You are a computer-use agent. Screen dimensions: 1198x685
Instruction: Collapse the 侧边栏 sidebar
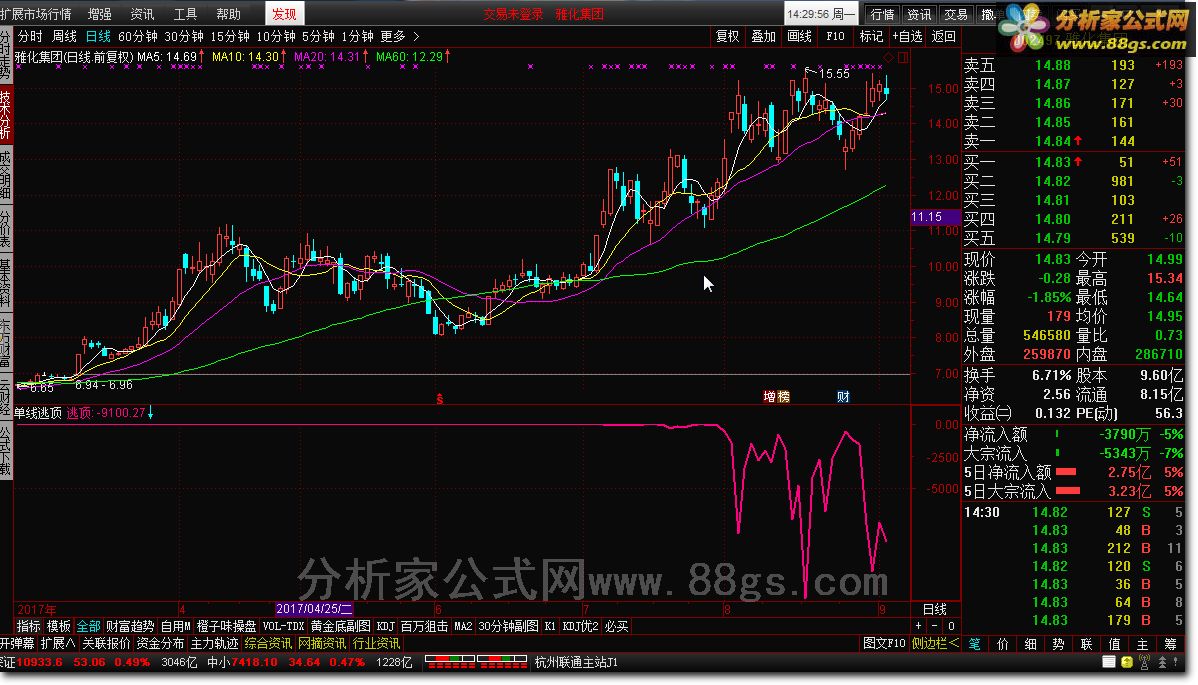point(934,644)
